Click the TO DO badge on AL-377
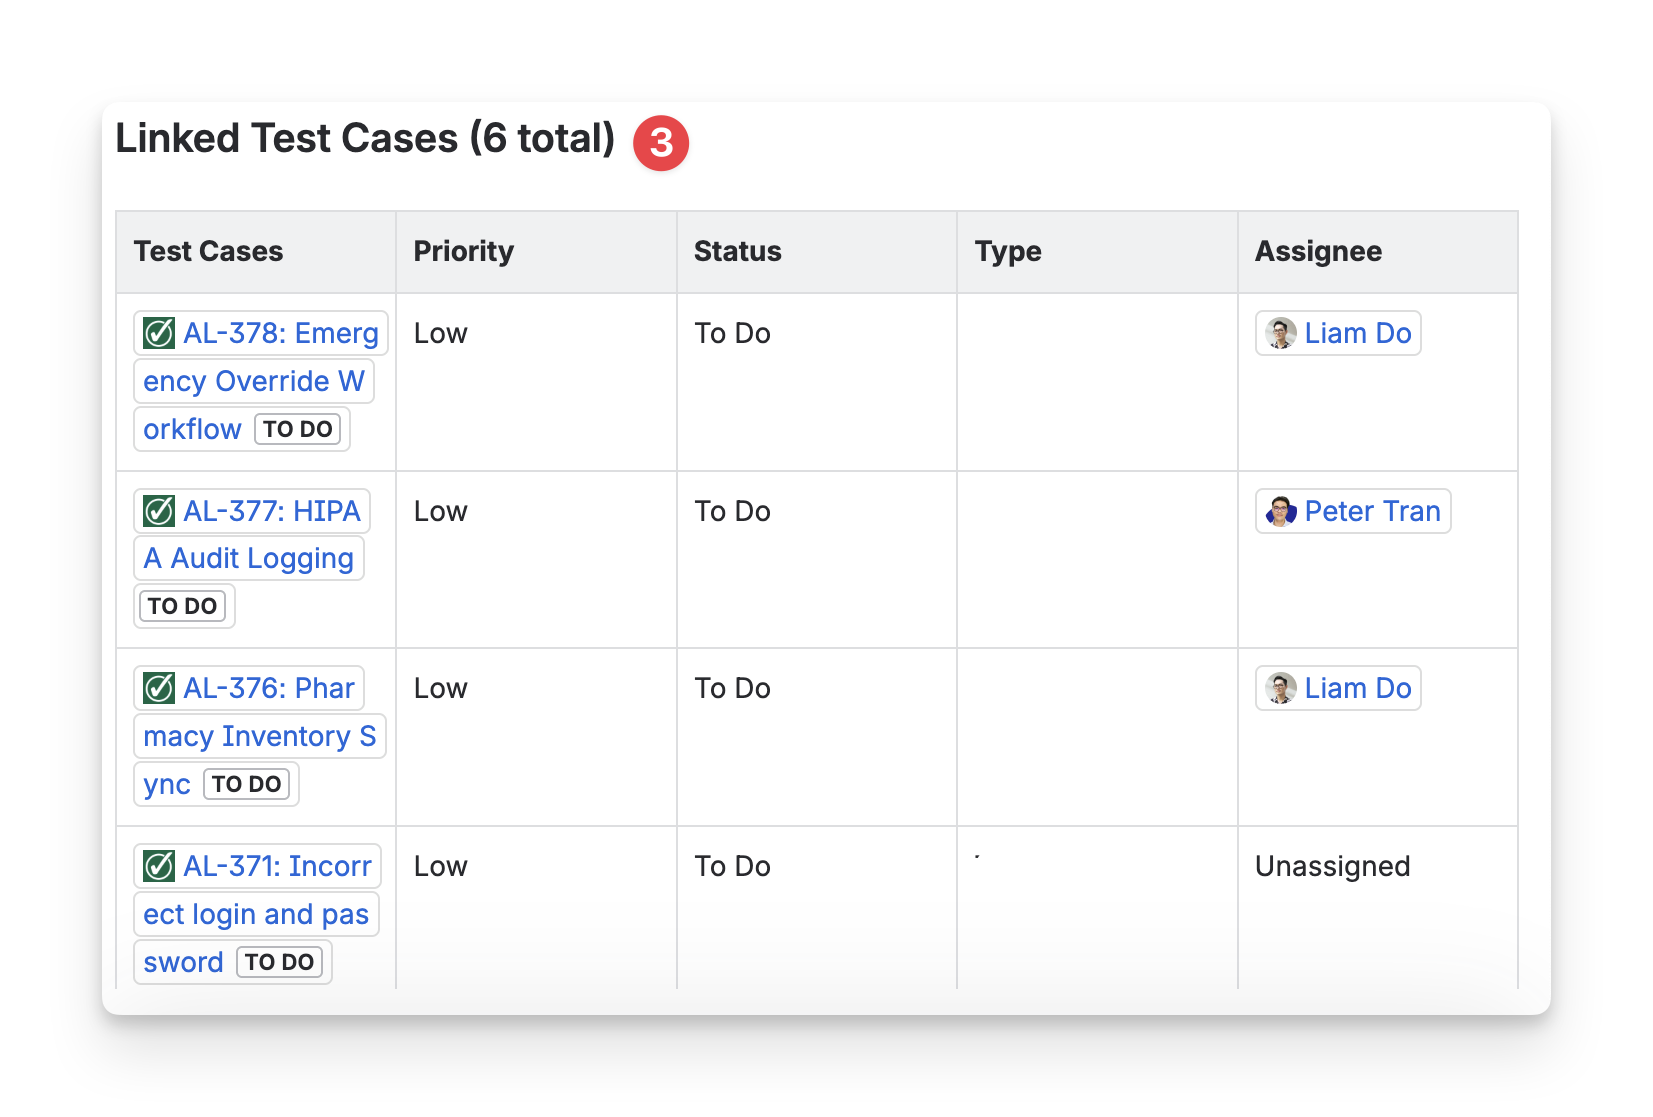Image resolution: width=1653 pixels, height=1117 pixels. coord(182,606)
